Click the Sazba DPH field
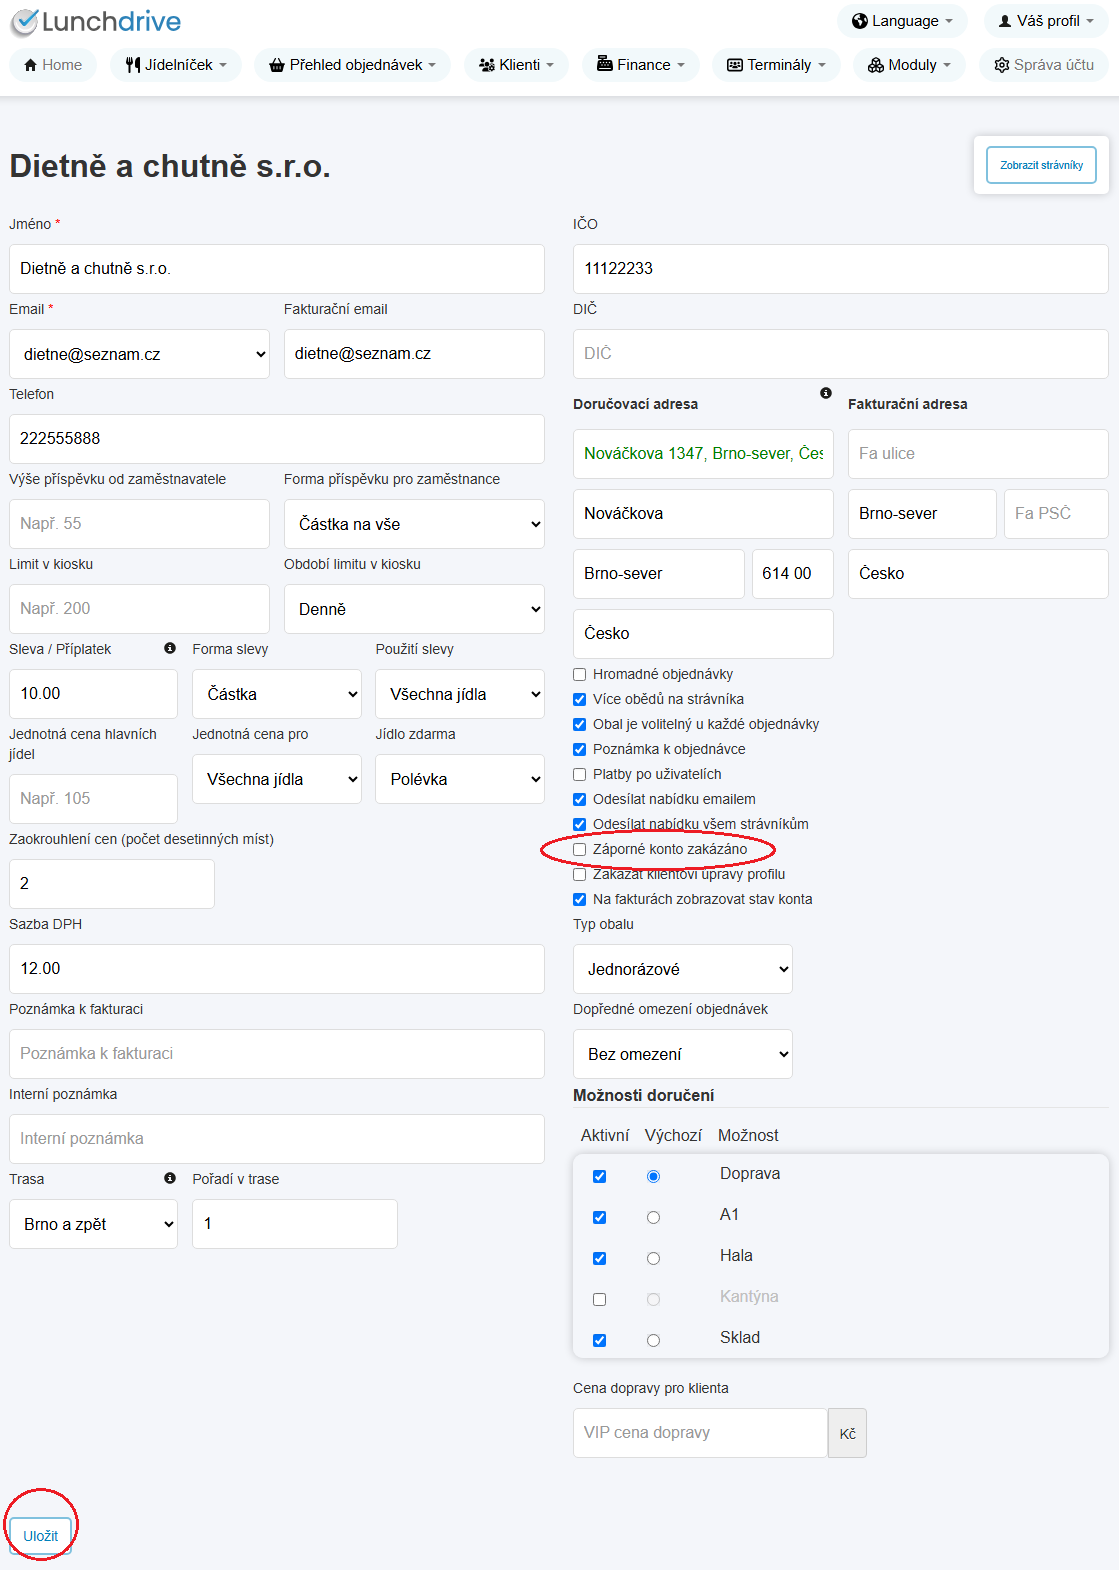 (x=277, y=969)
